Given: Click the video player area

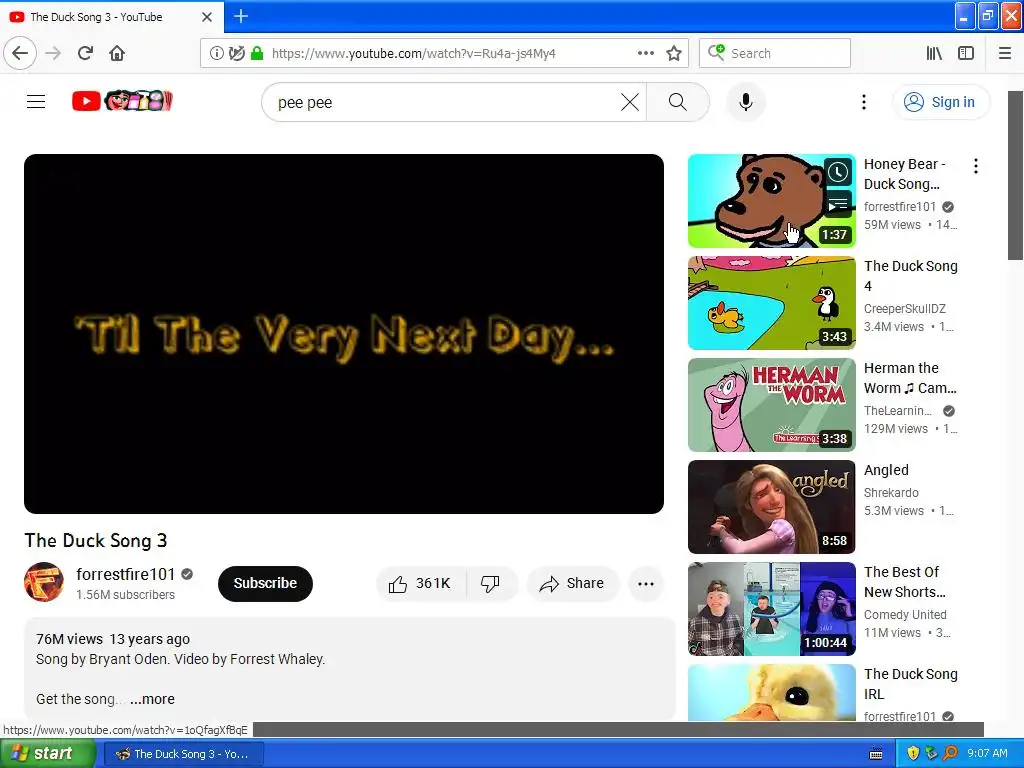Looking at the screenshot, I should (x=344, y=334).
